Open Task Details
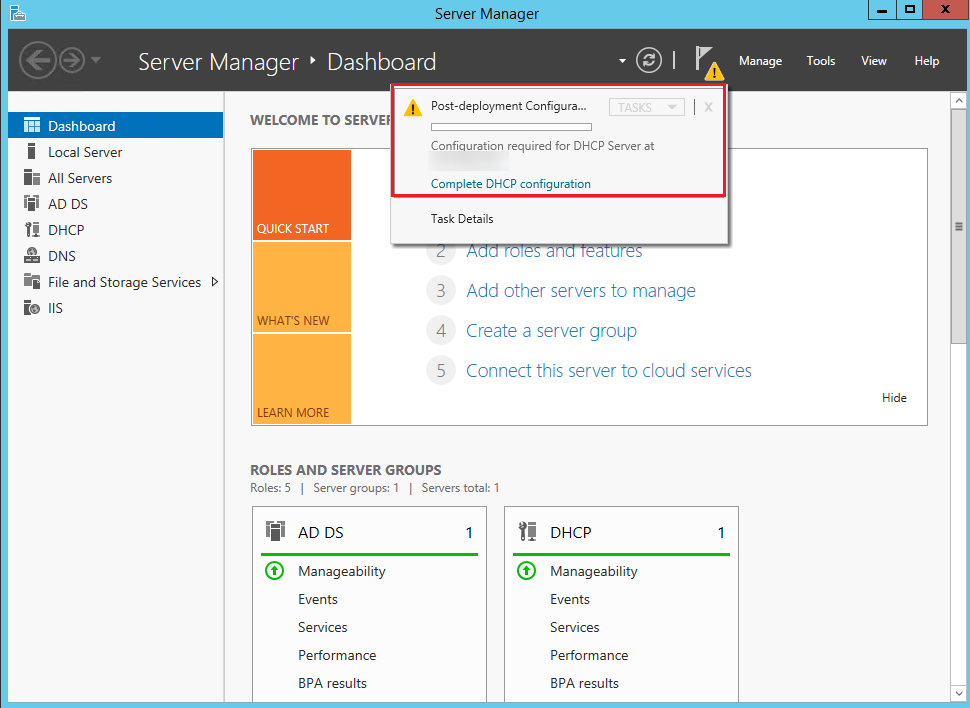The image size is (970, 708). 462,219
